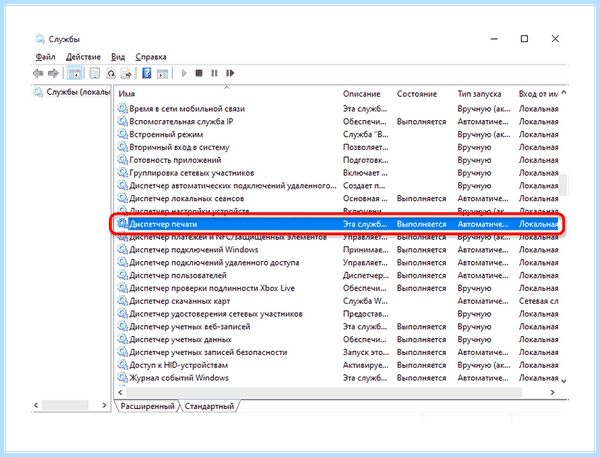
Task: Click the left arrow of the list's horizontal scrollbar
Action: pos(121,392)
